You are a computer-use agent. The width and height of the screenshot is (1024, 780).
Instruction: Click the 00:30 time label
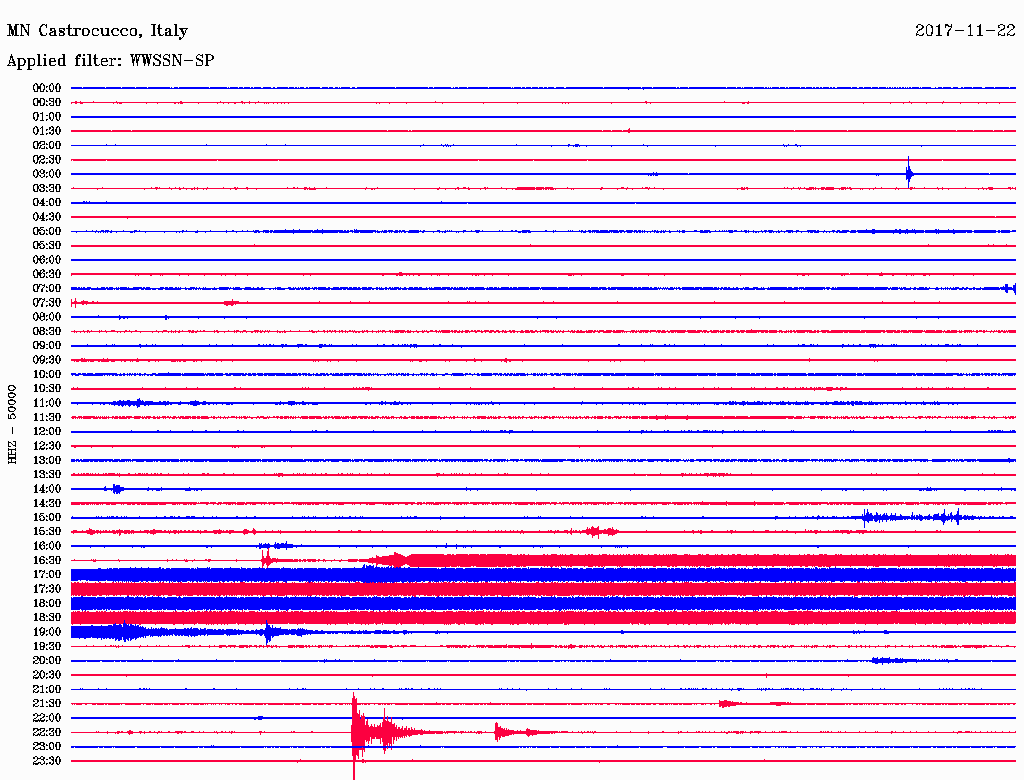[x=47, y=102]
